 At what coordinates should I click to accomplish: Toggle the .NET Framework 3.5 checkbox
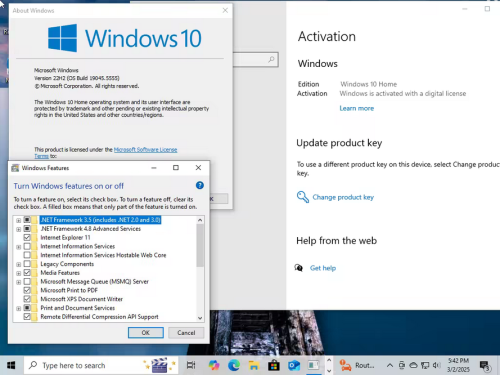click(x=27, y=220)
